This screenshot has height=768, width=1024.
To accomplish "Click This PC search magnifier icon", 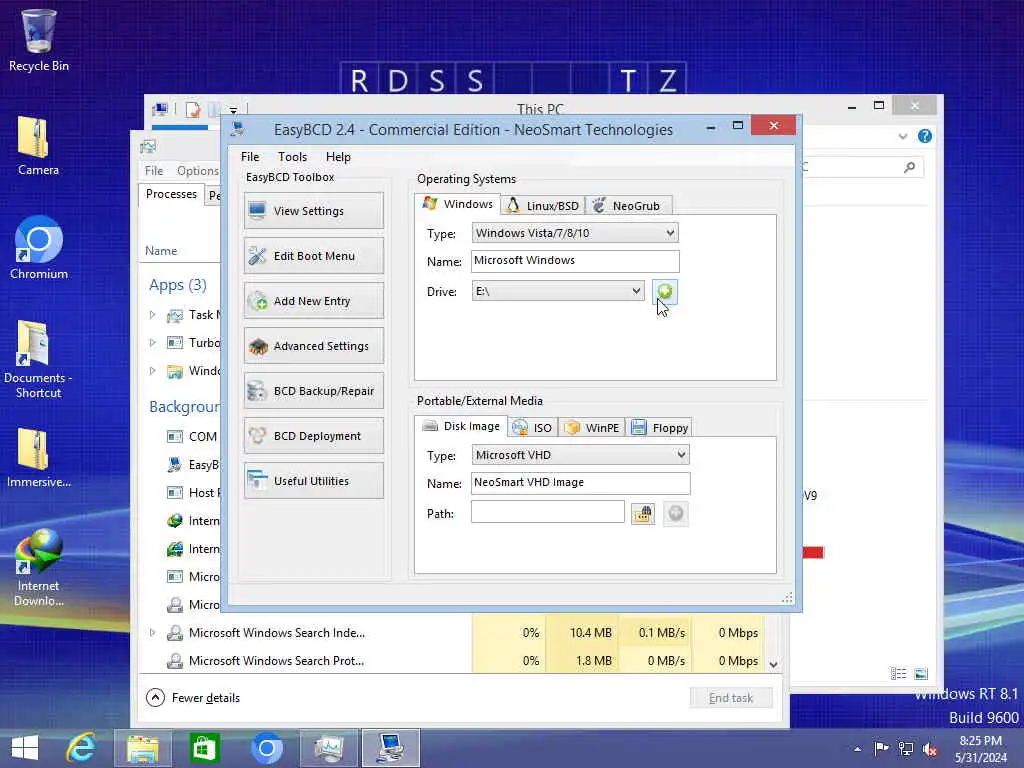I will pos(909,167).
